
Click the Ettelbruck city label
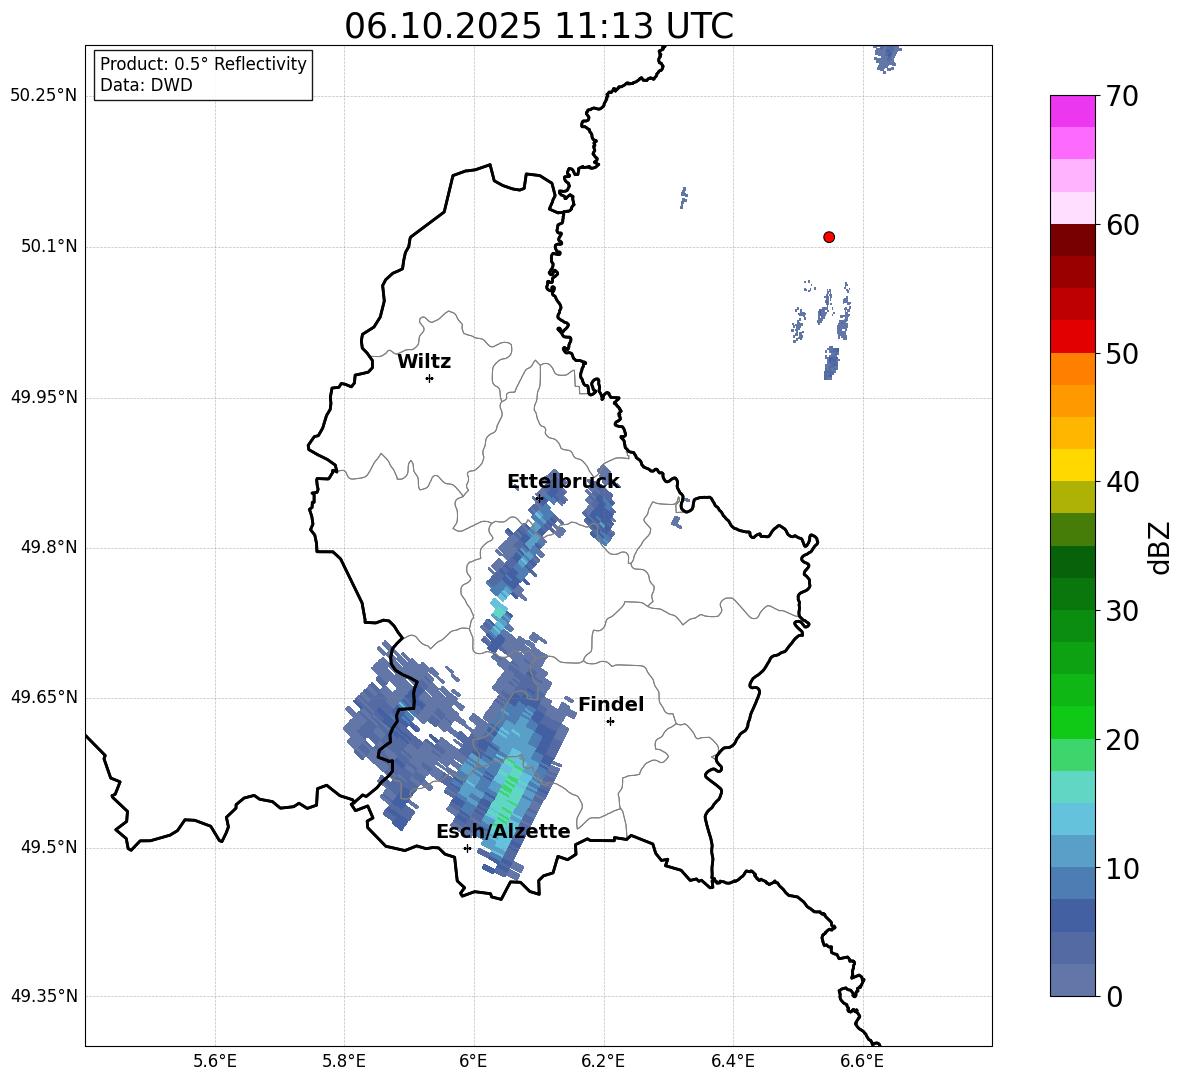[563, 482]
